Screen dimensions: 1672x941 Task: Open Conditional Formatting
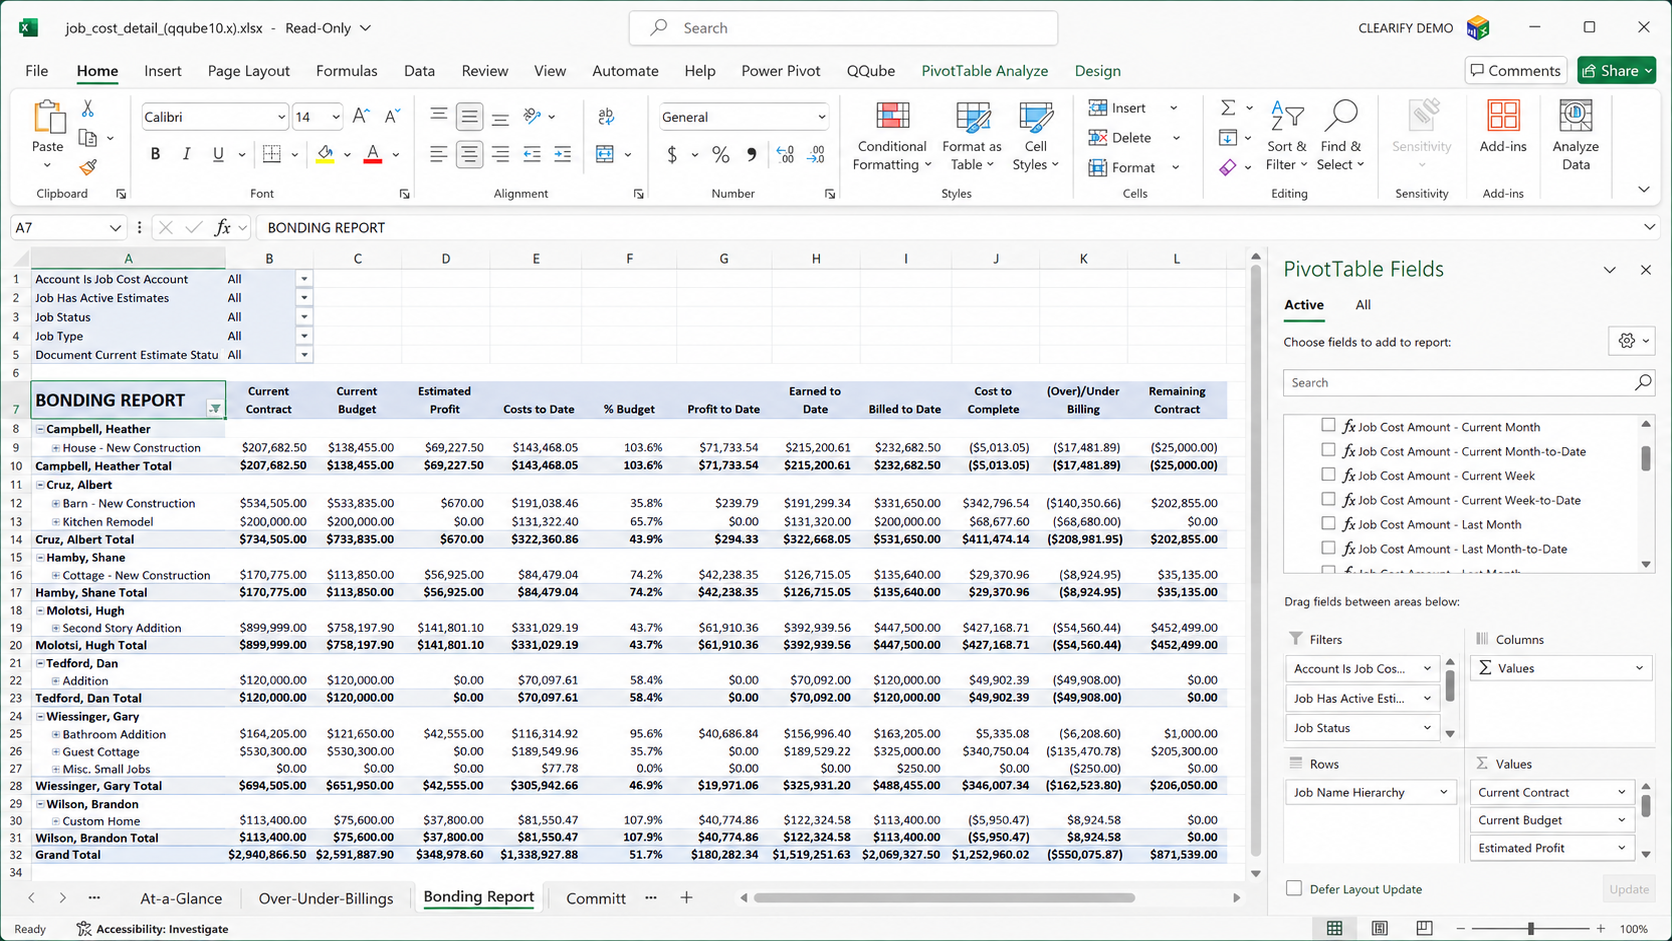point(892,137)
